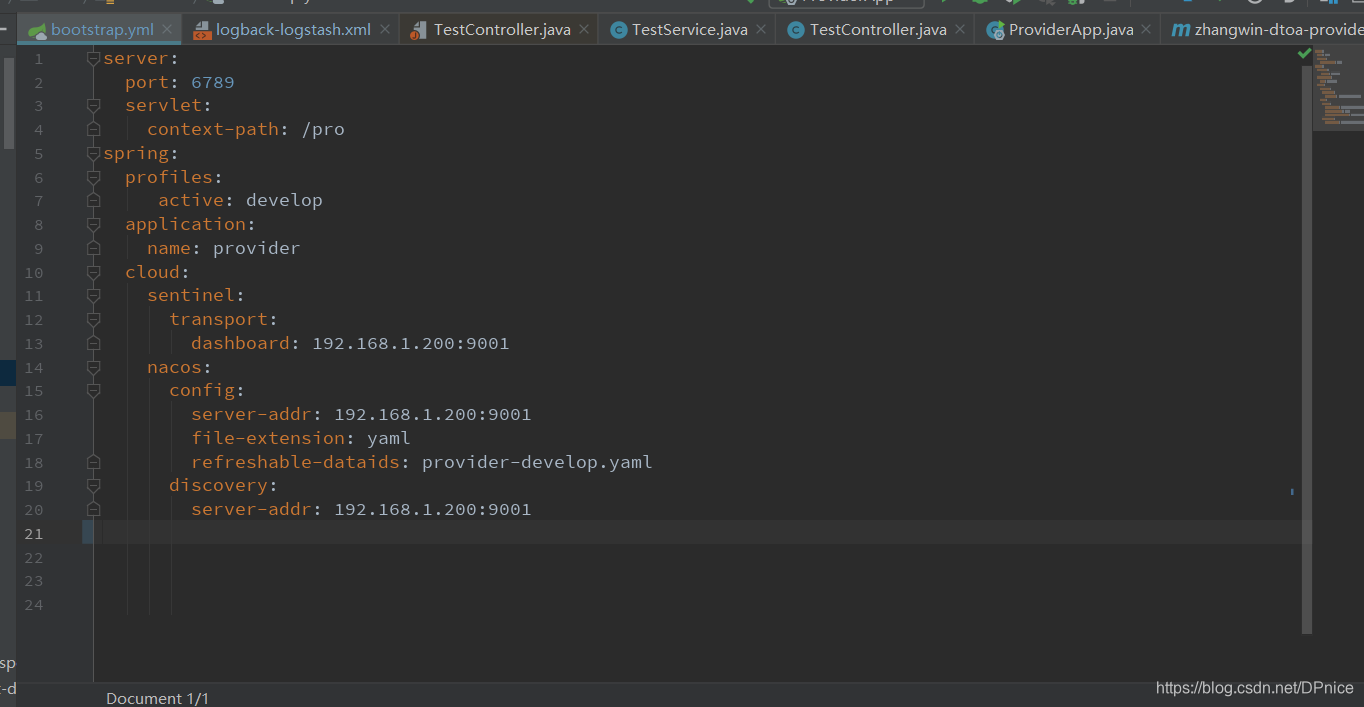Screen dimensions: 1364x707
Task: Click the dashboard address 192.168.1.200:9001
Action: coord(411,343)
